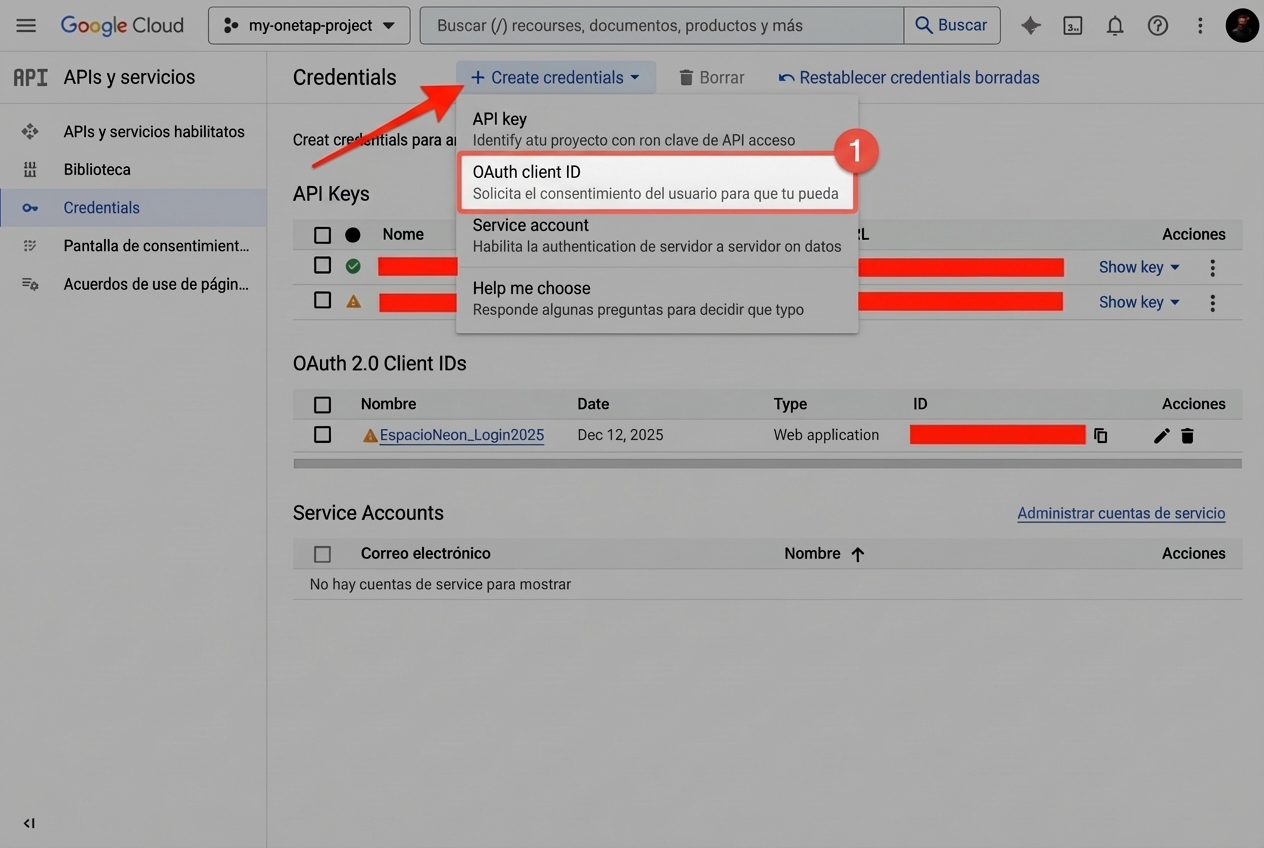Open the Create credentials dropdown

click(x=555, y=77)
